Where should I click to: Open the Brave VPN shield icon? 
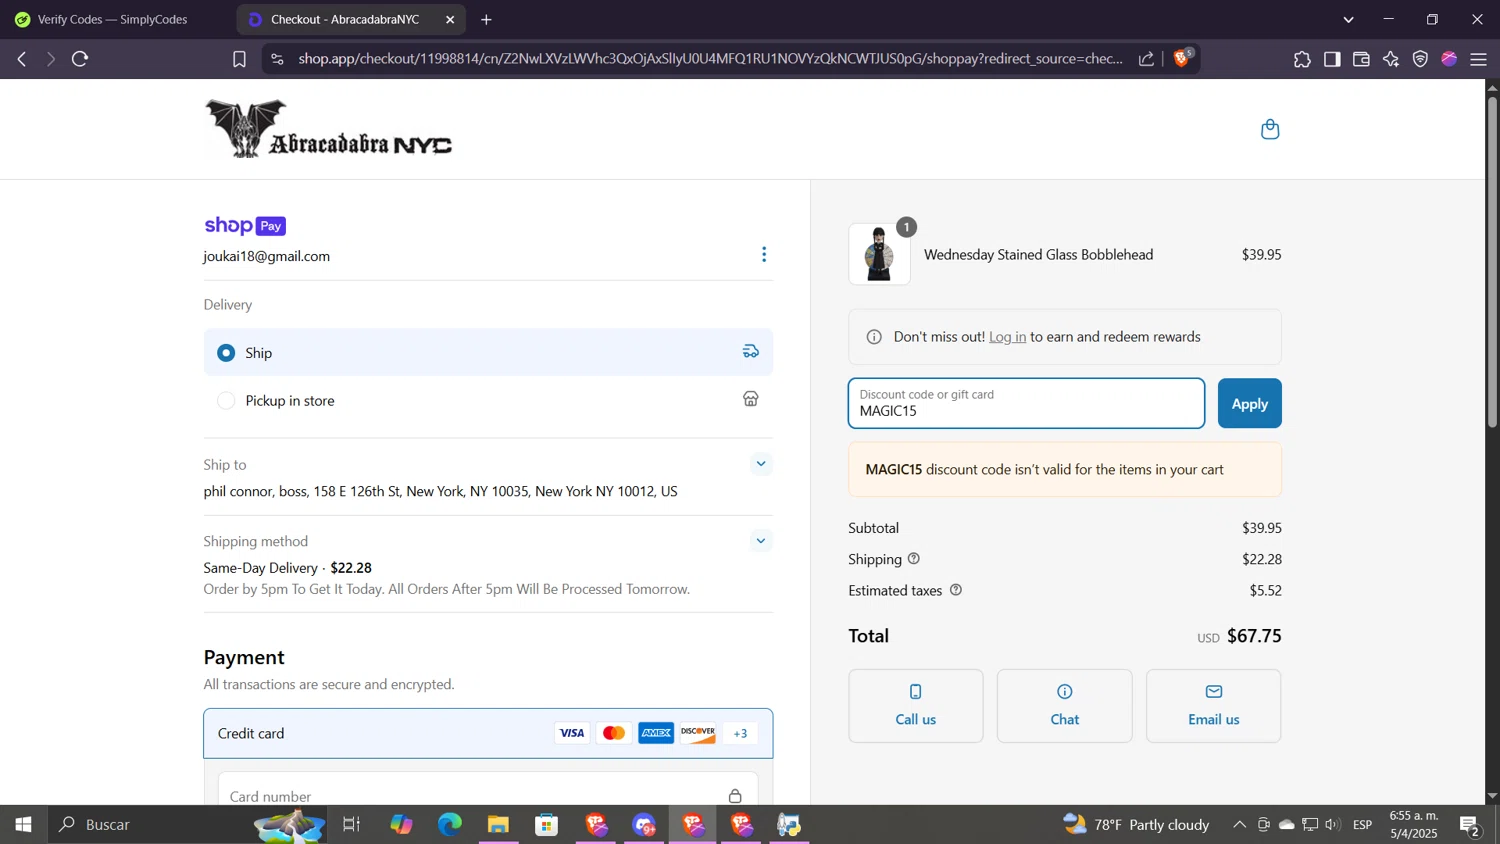tap(1420, 59)
